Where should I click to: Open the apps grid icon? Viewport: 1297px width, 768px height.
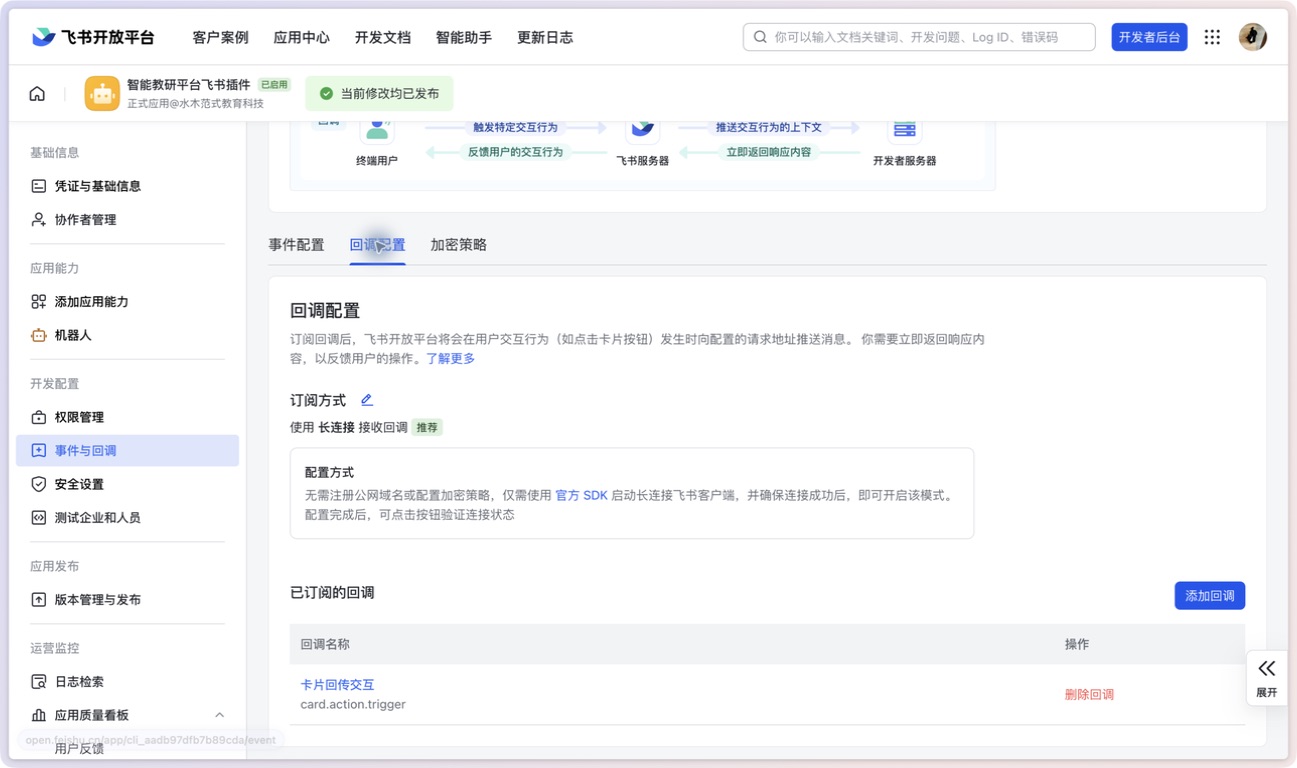1212,37
